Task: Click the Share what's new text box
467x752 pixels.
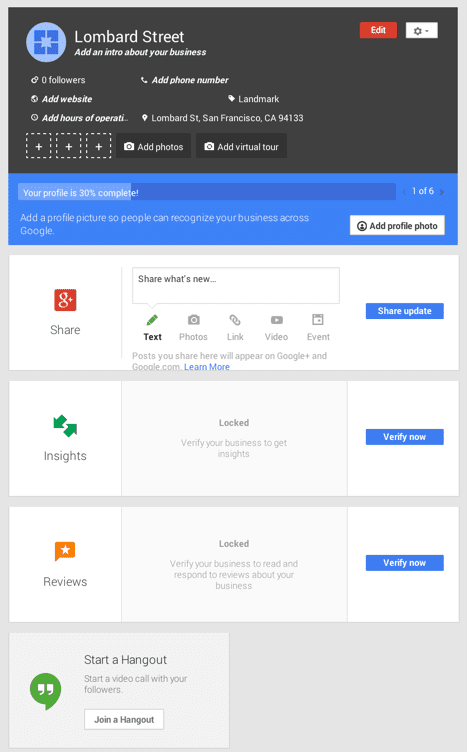Action: (236, 285)
